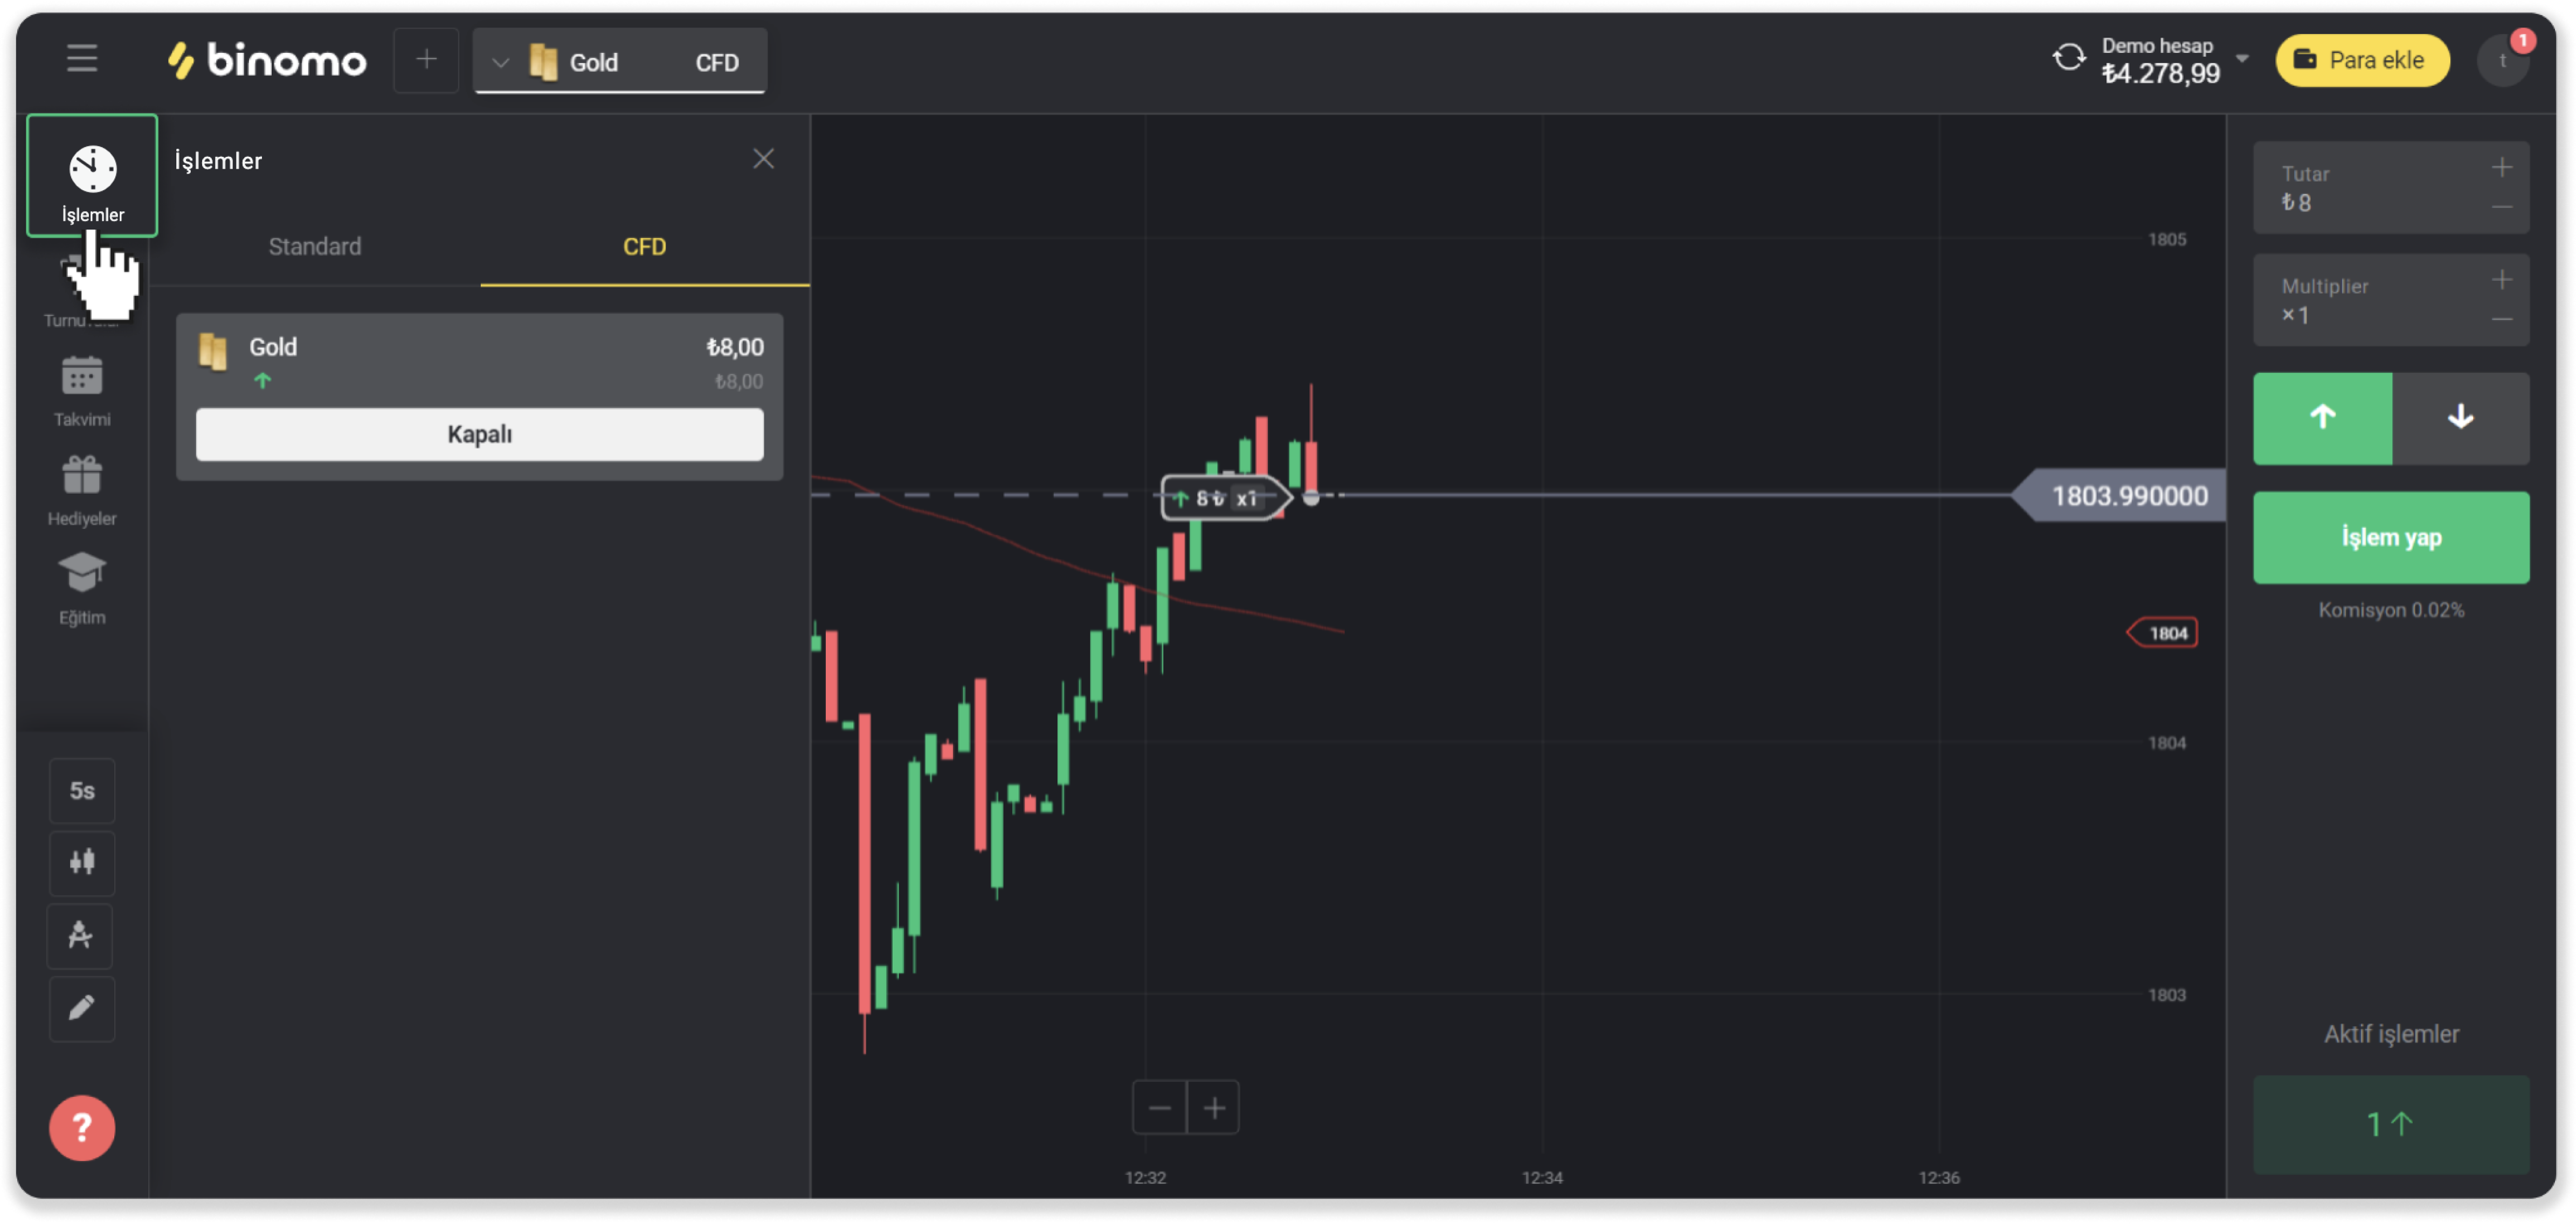
Task: Open the Takvimi calendar icon
Action: coord(82,378)
